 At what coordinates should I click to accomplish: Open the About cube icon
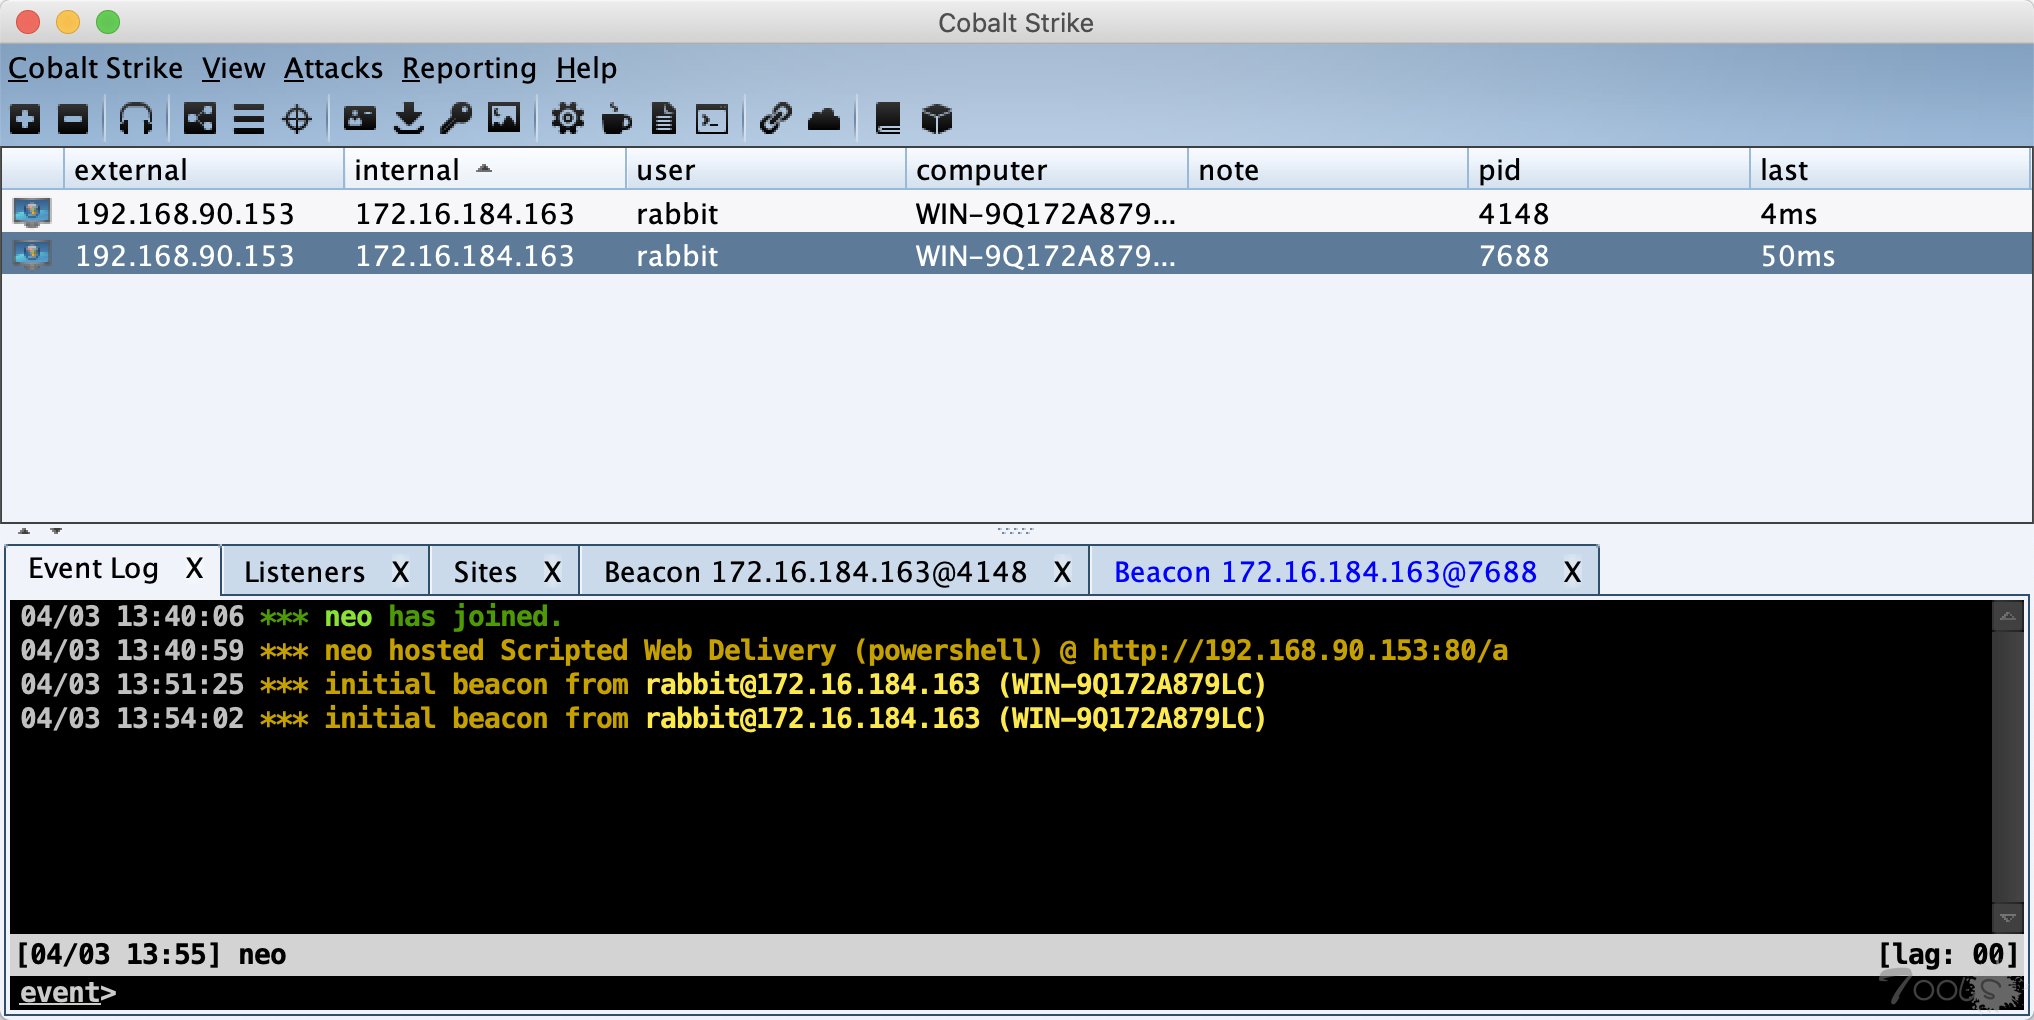click(937, 119)
